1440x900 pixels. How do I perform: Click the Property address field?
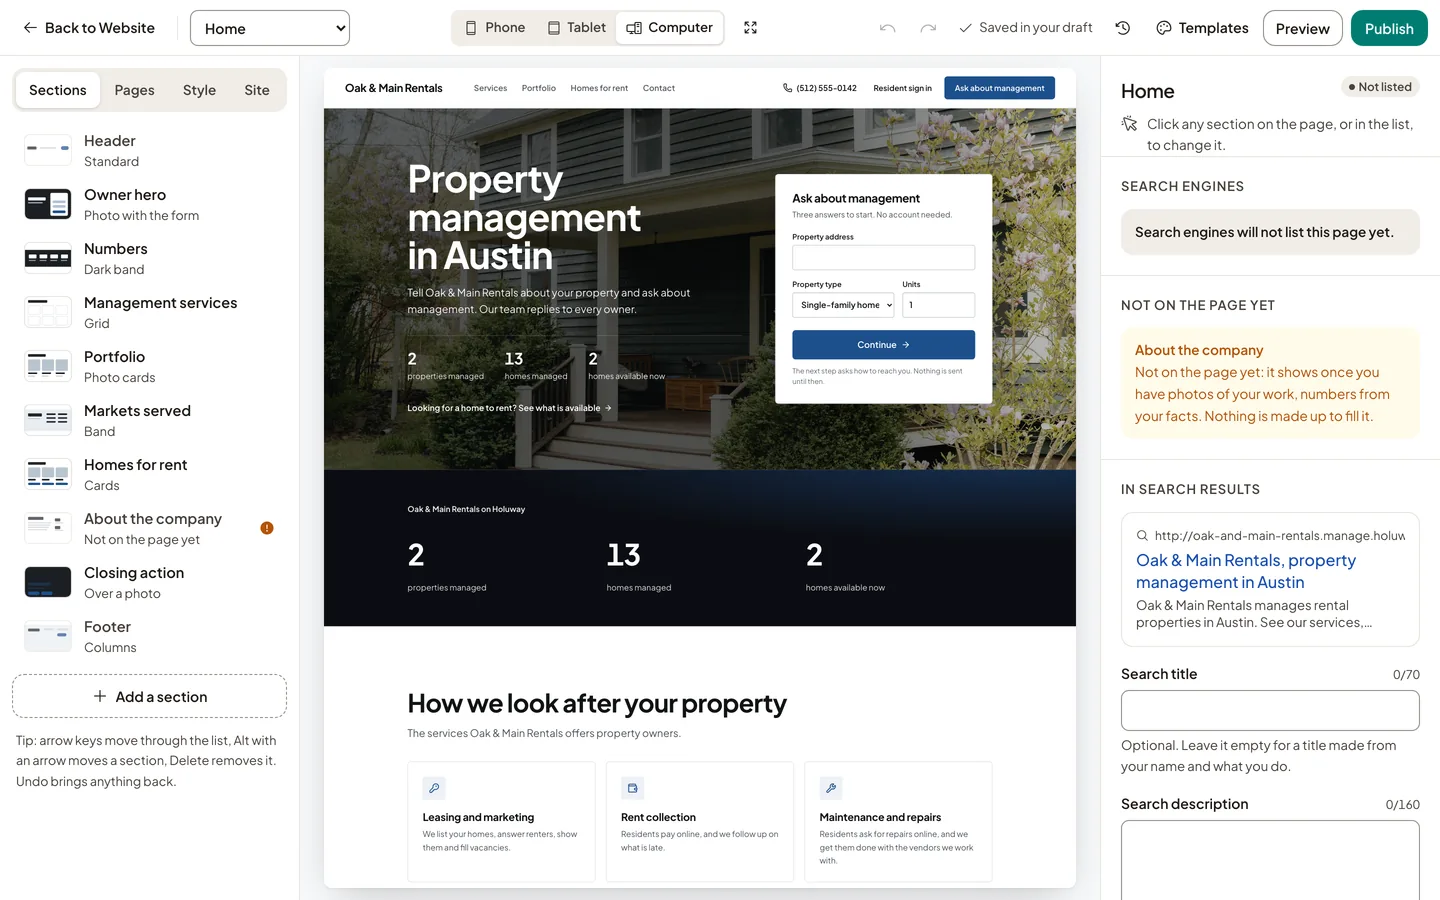pos(883,257)
